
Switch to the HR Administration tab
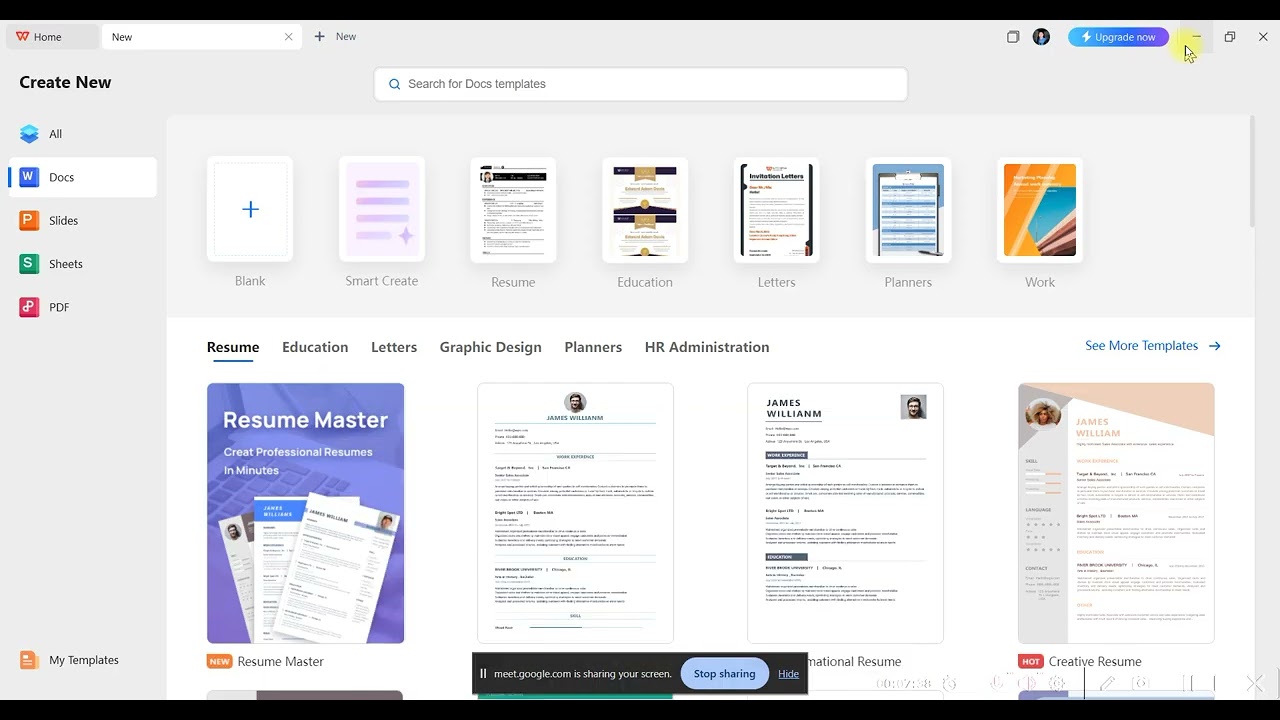707,347
